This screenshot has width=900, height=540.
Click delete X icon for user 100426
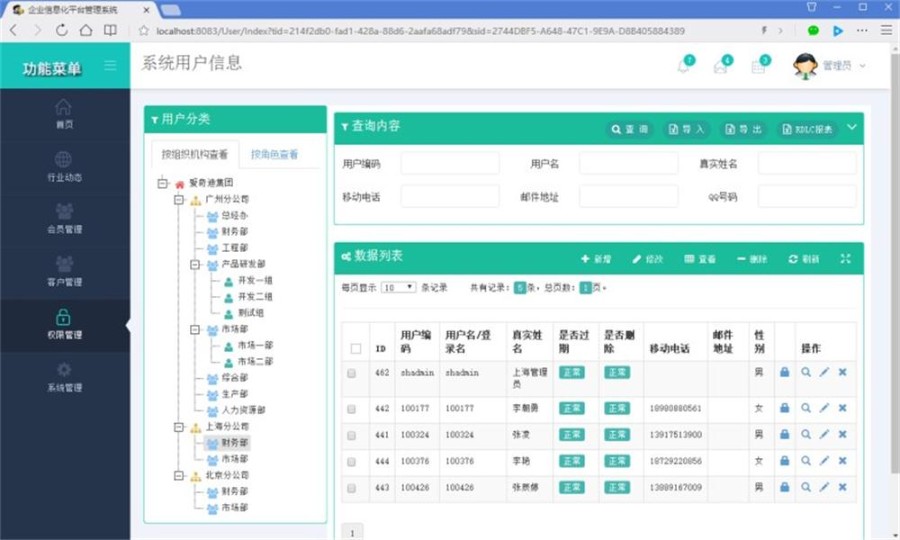click(842, 487)
